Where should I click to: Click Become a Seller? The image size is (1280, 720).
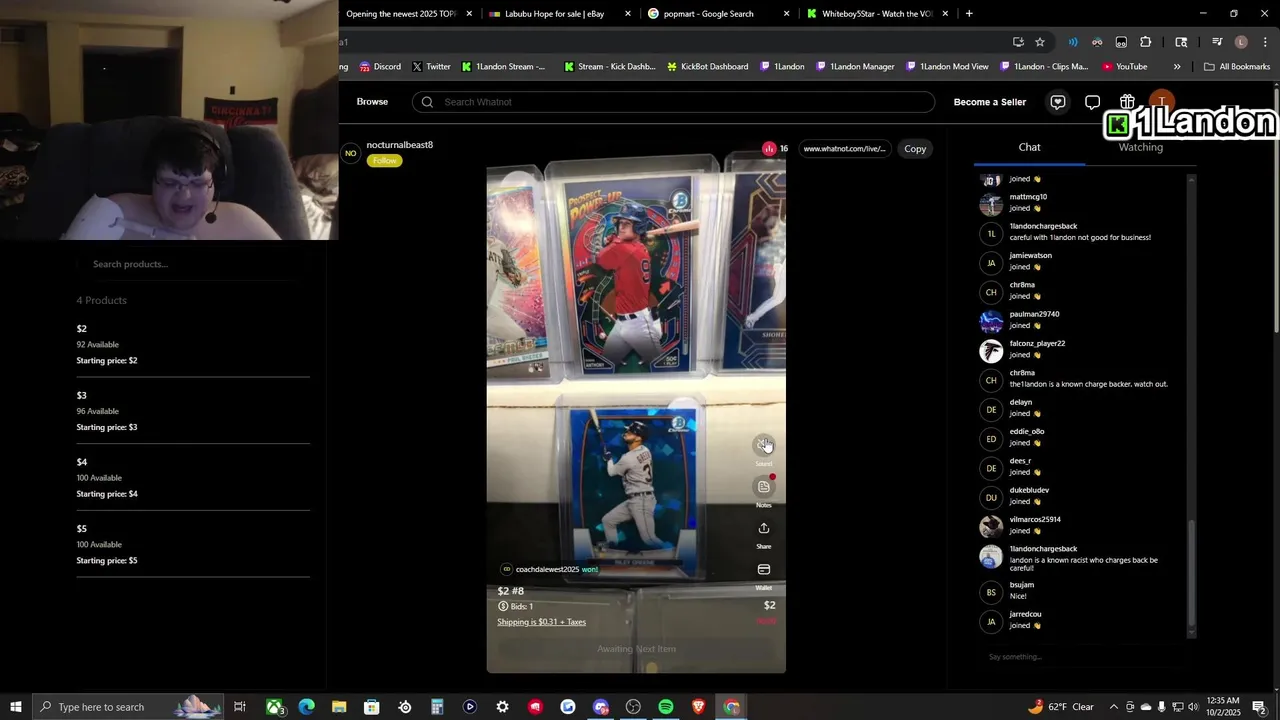click(990, 102)
